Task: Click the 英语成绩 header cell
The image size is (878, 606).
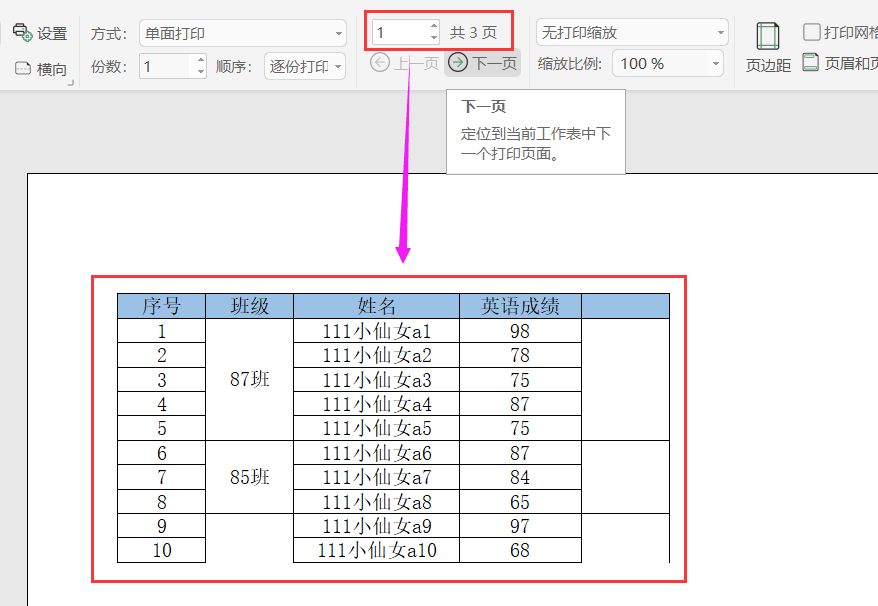Action: click(520, 306)
